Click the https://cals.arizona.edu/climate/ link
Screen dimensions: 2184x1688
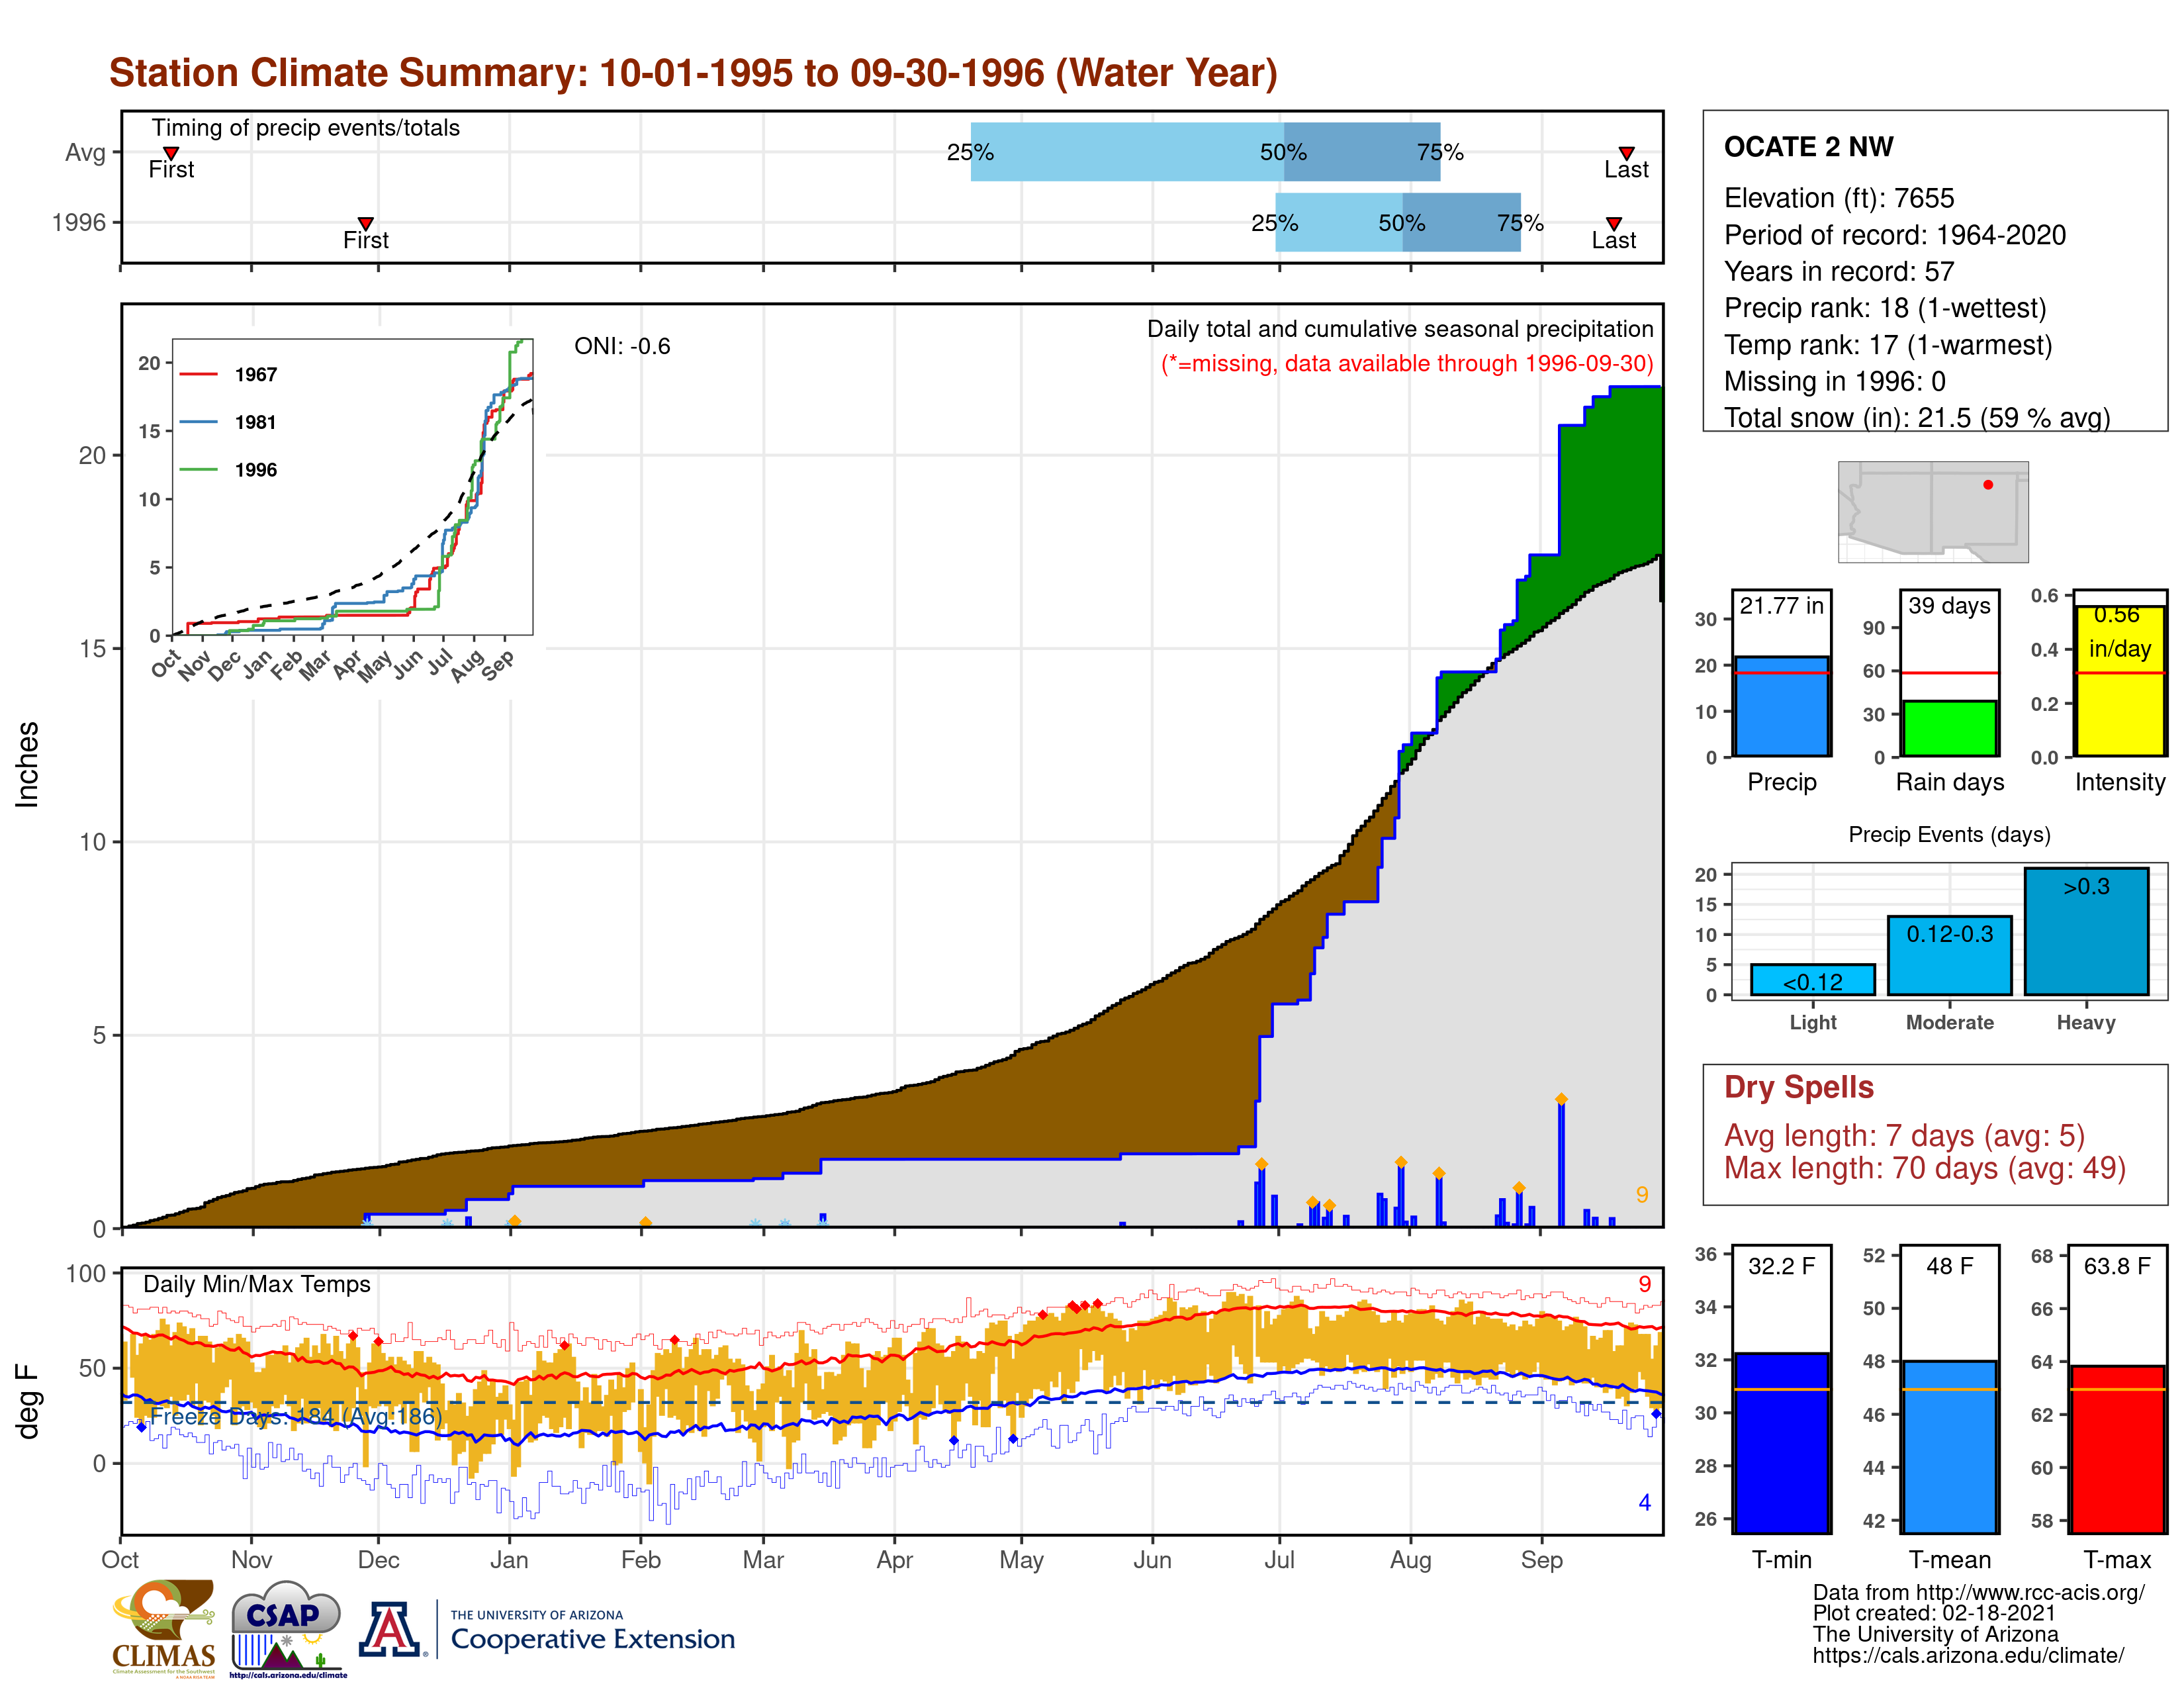(x=1968, y=1655)
